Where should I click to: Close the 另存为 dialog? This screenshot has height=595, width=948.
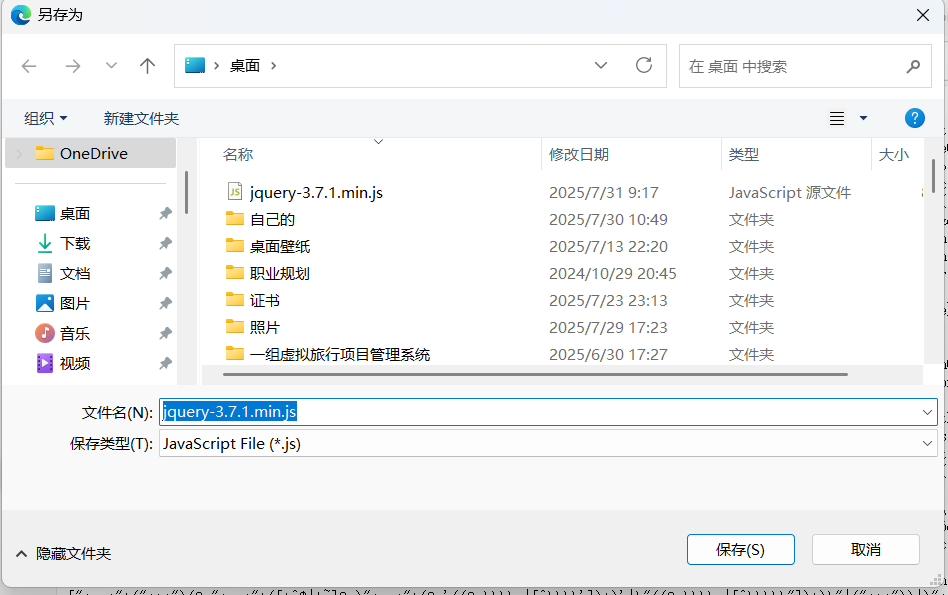[923, 15]
